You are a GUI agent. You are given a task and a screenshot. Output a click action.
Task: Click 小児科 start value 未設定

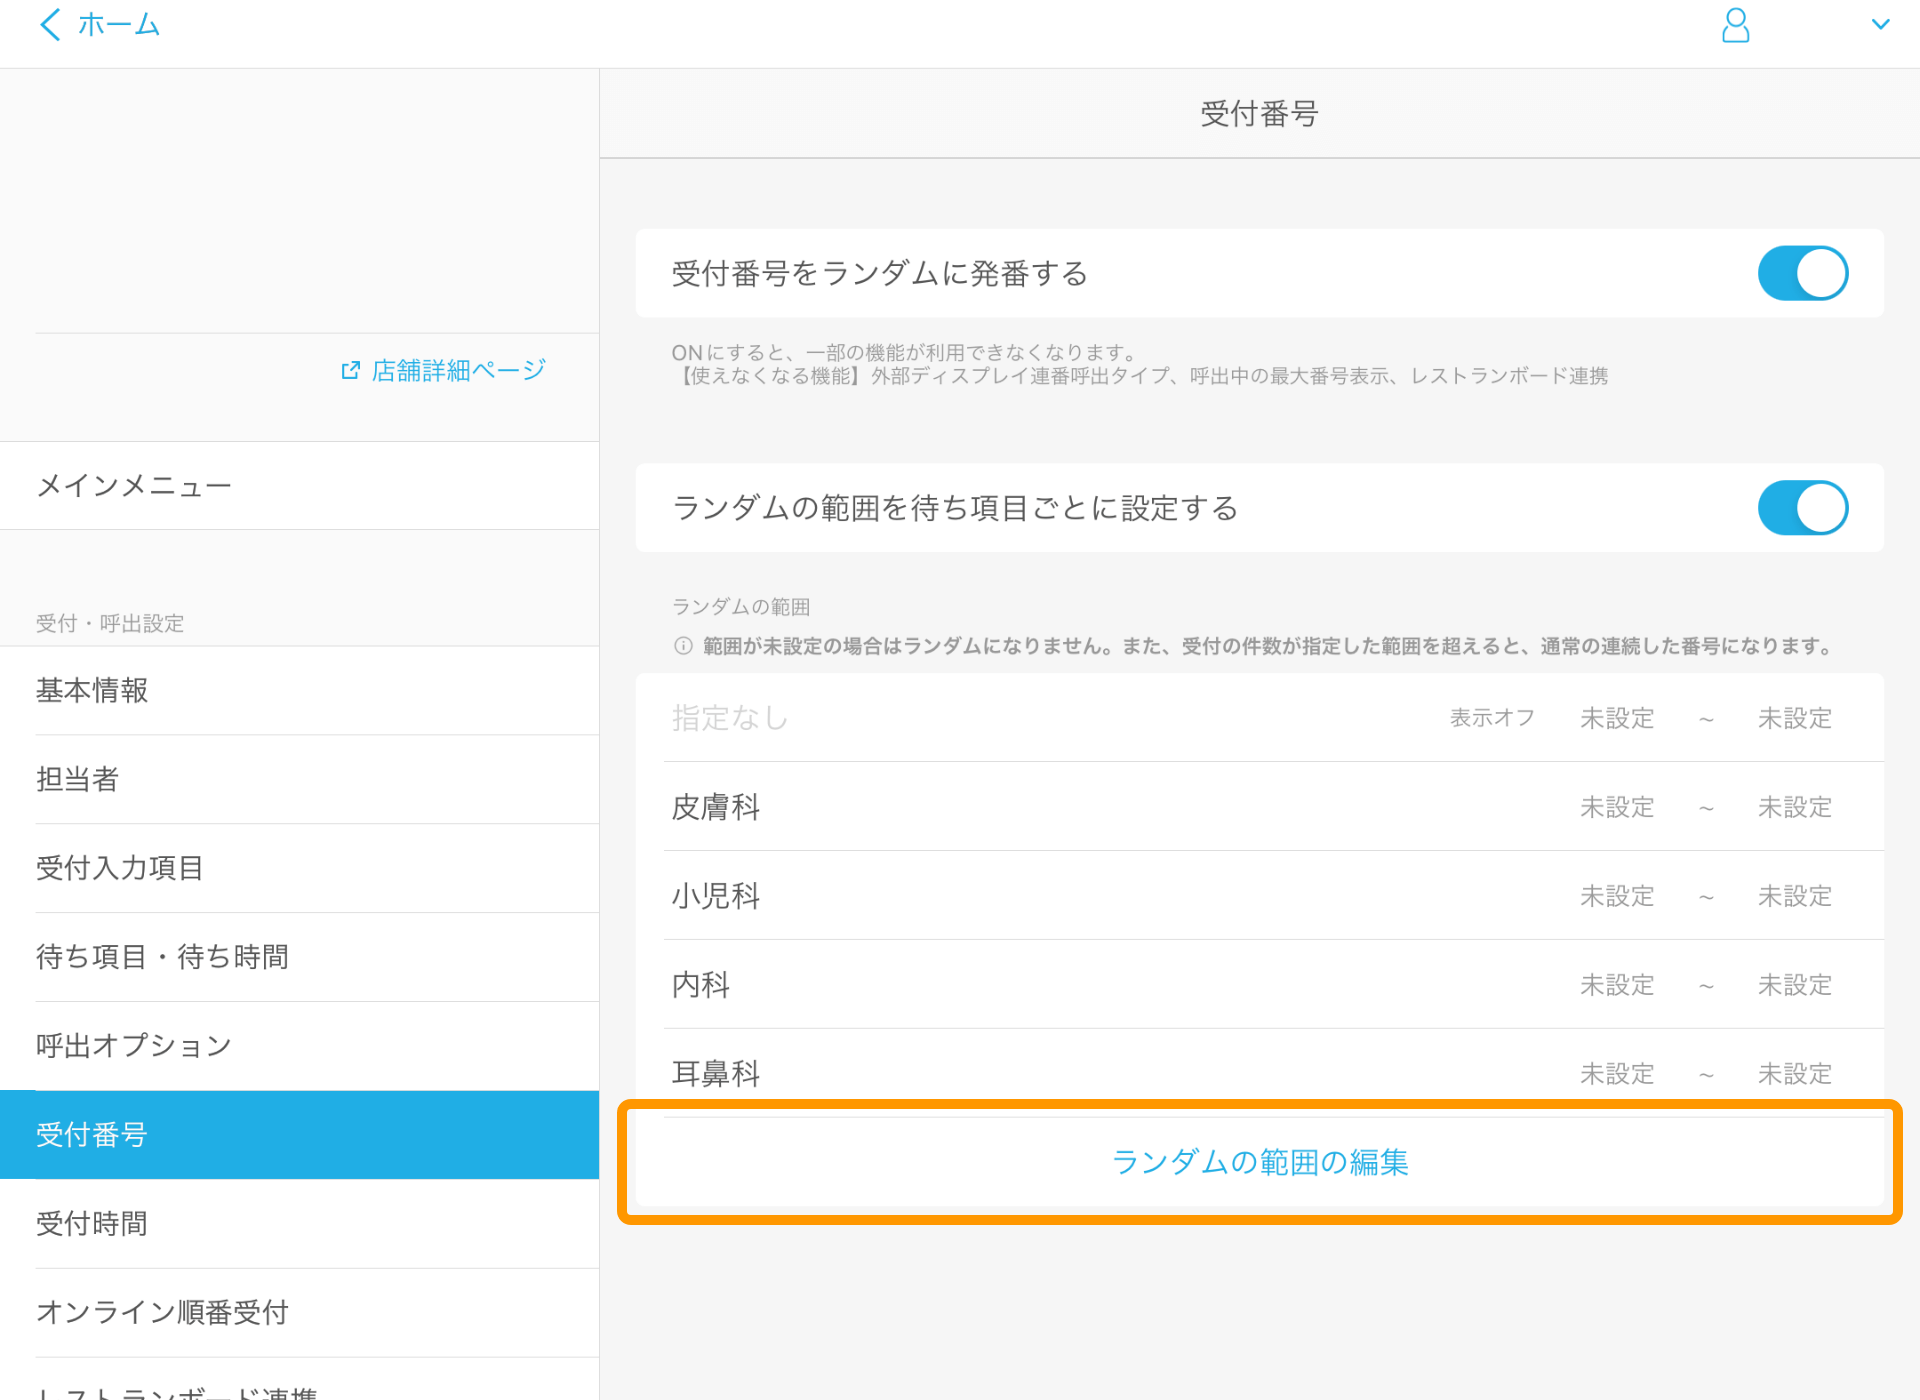[1617, 896]
